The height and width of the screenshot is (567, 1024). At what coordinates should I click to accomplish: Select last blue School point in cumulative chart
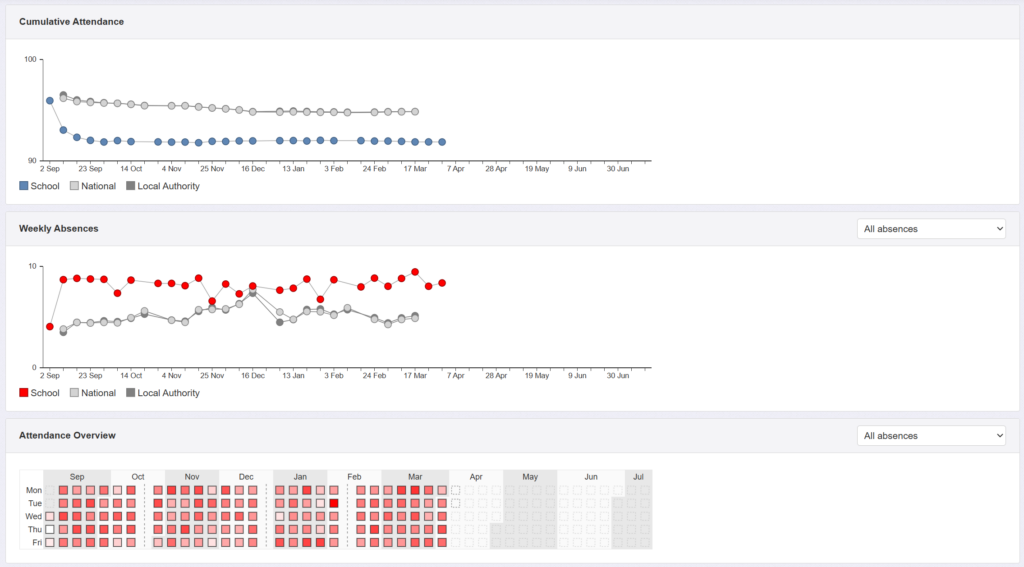pyautogui.click(x=442, y=142)
